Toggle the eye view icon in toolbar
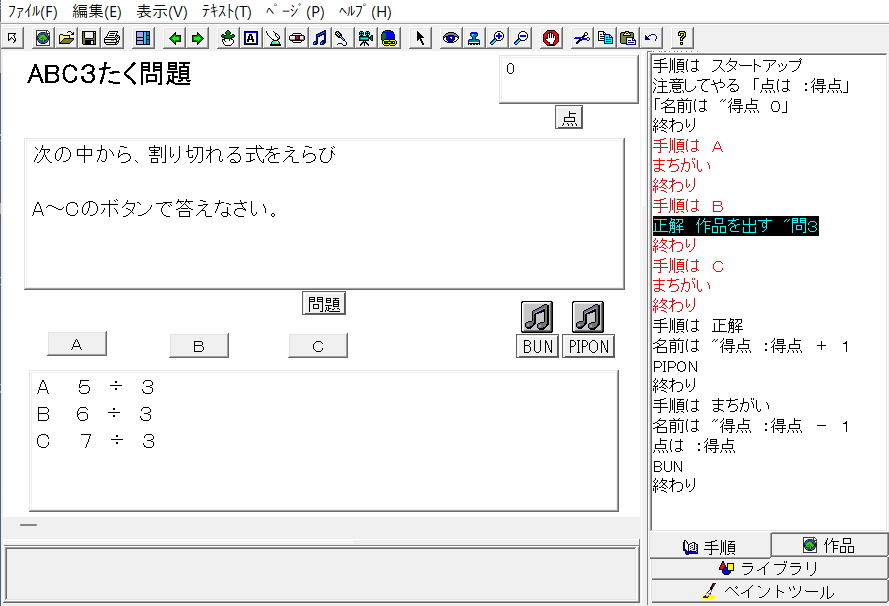 tap(451, 38)
